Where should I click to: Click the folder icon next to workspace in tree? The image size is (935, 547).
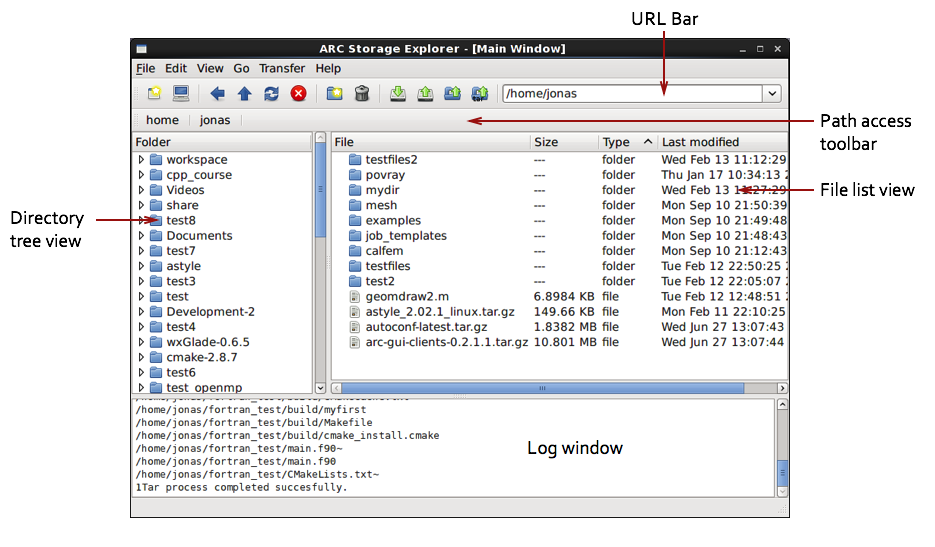[156, 159]
